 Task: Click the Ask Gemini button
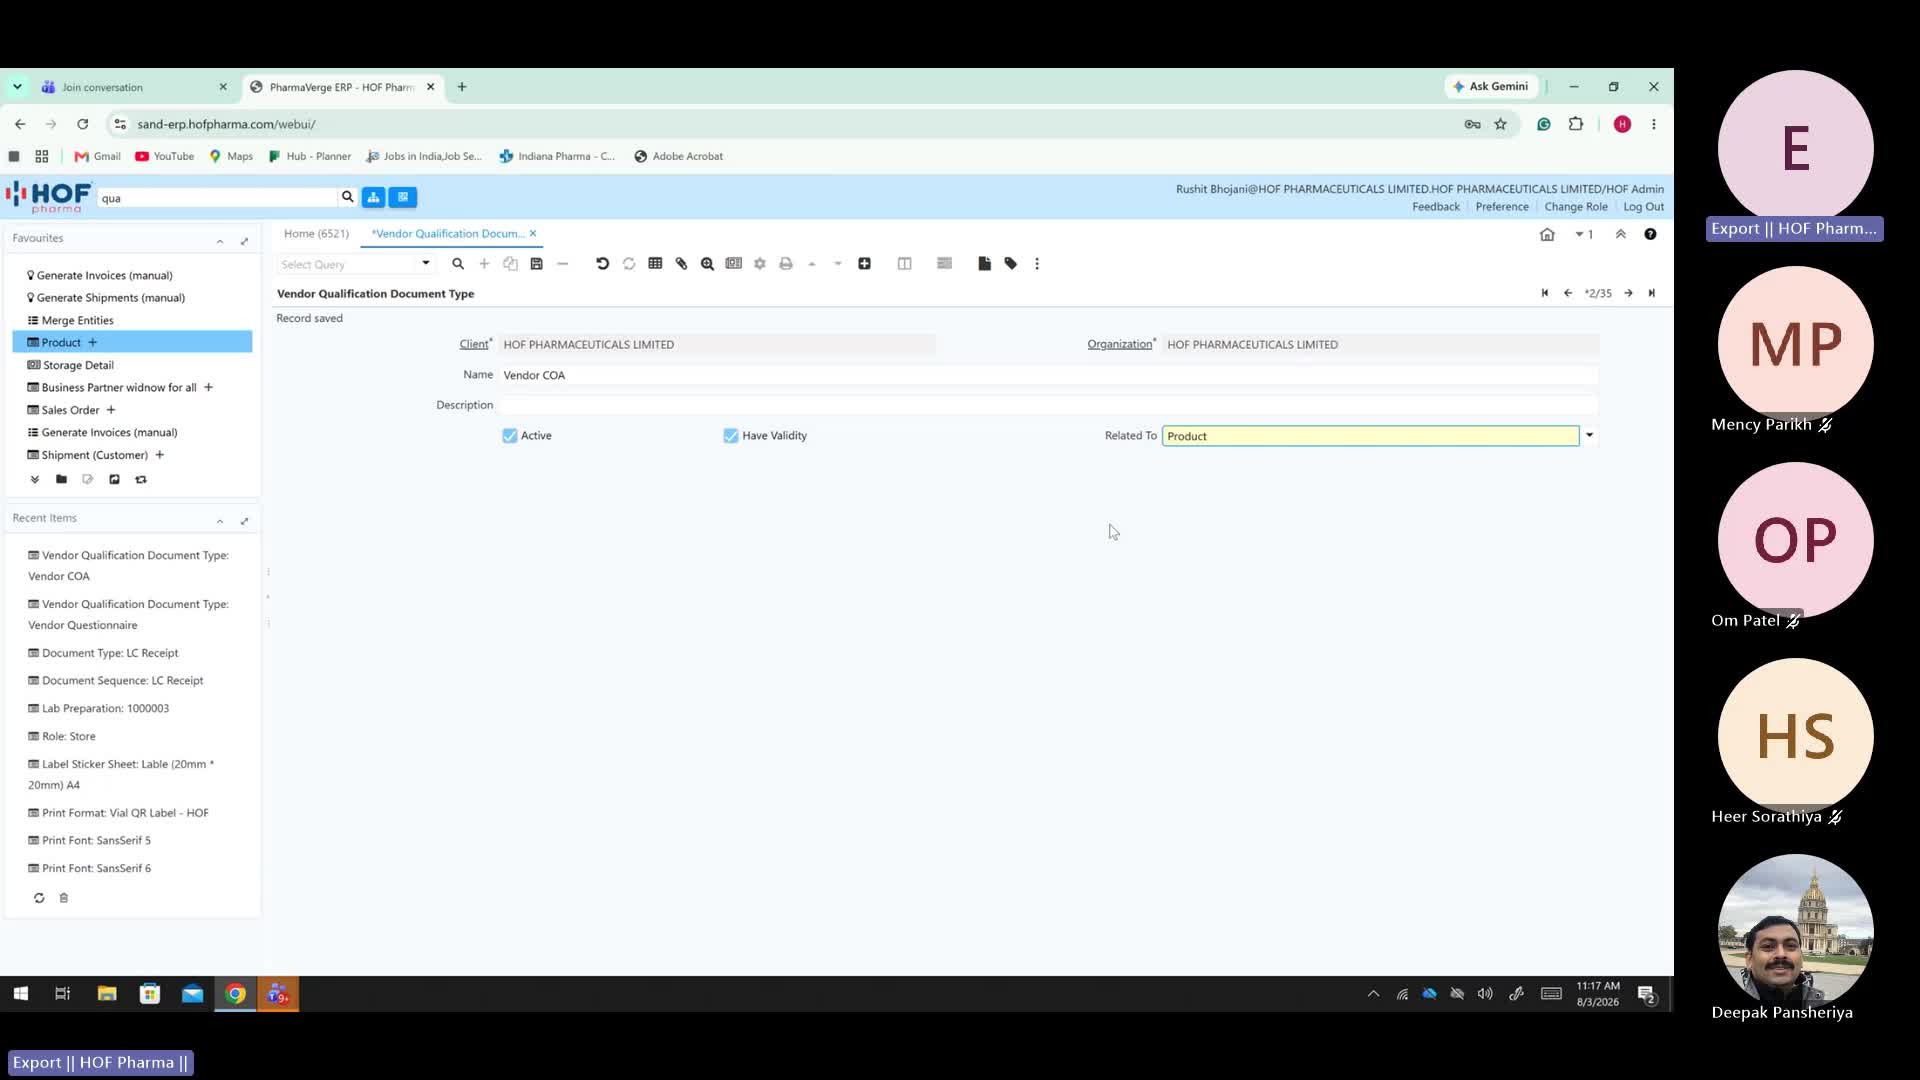[x=1491, y=86]
